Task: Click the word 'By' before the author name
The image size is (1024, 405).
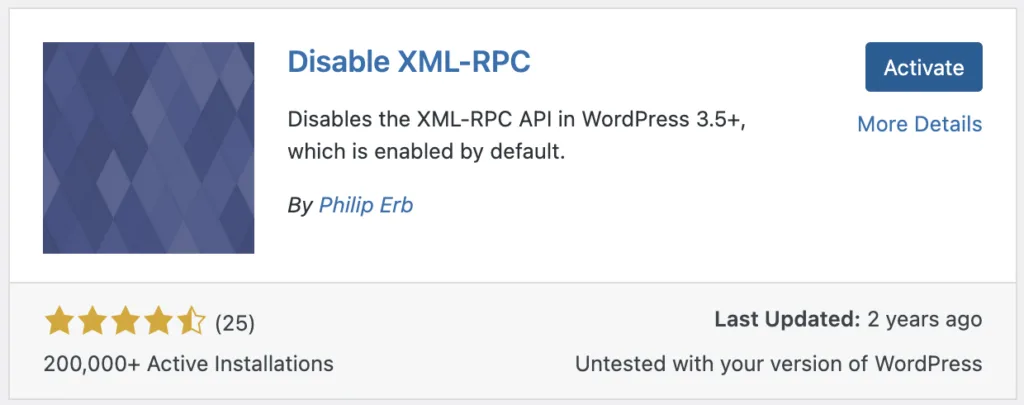Action: click(300, 206)
